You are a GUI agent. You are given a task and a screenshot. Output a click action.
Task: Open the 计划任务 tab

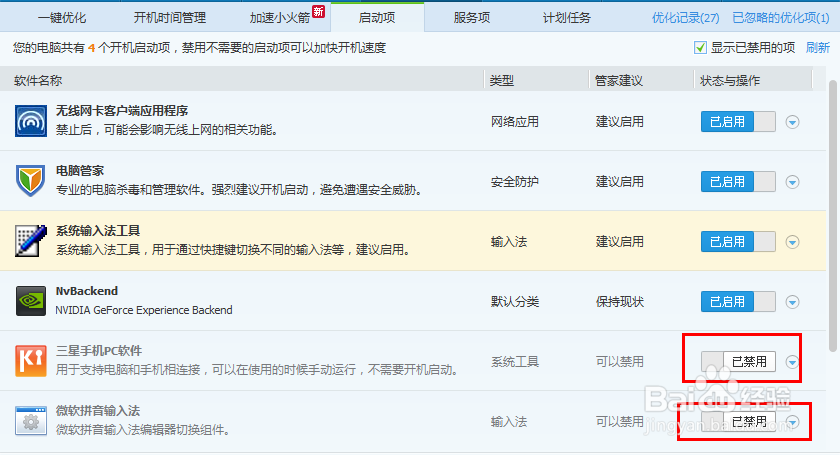tap(566, 18)
